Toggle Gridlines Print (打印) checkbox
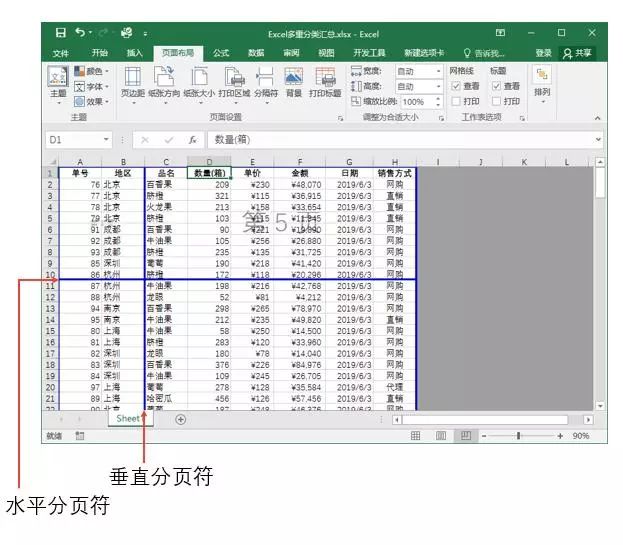 456,101
